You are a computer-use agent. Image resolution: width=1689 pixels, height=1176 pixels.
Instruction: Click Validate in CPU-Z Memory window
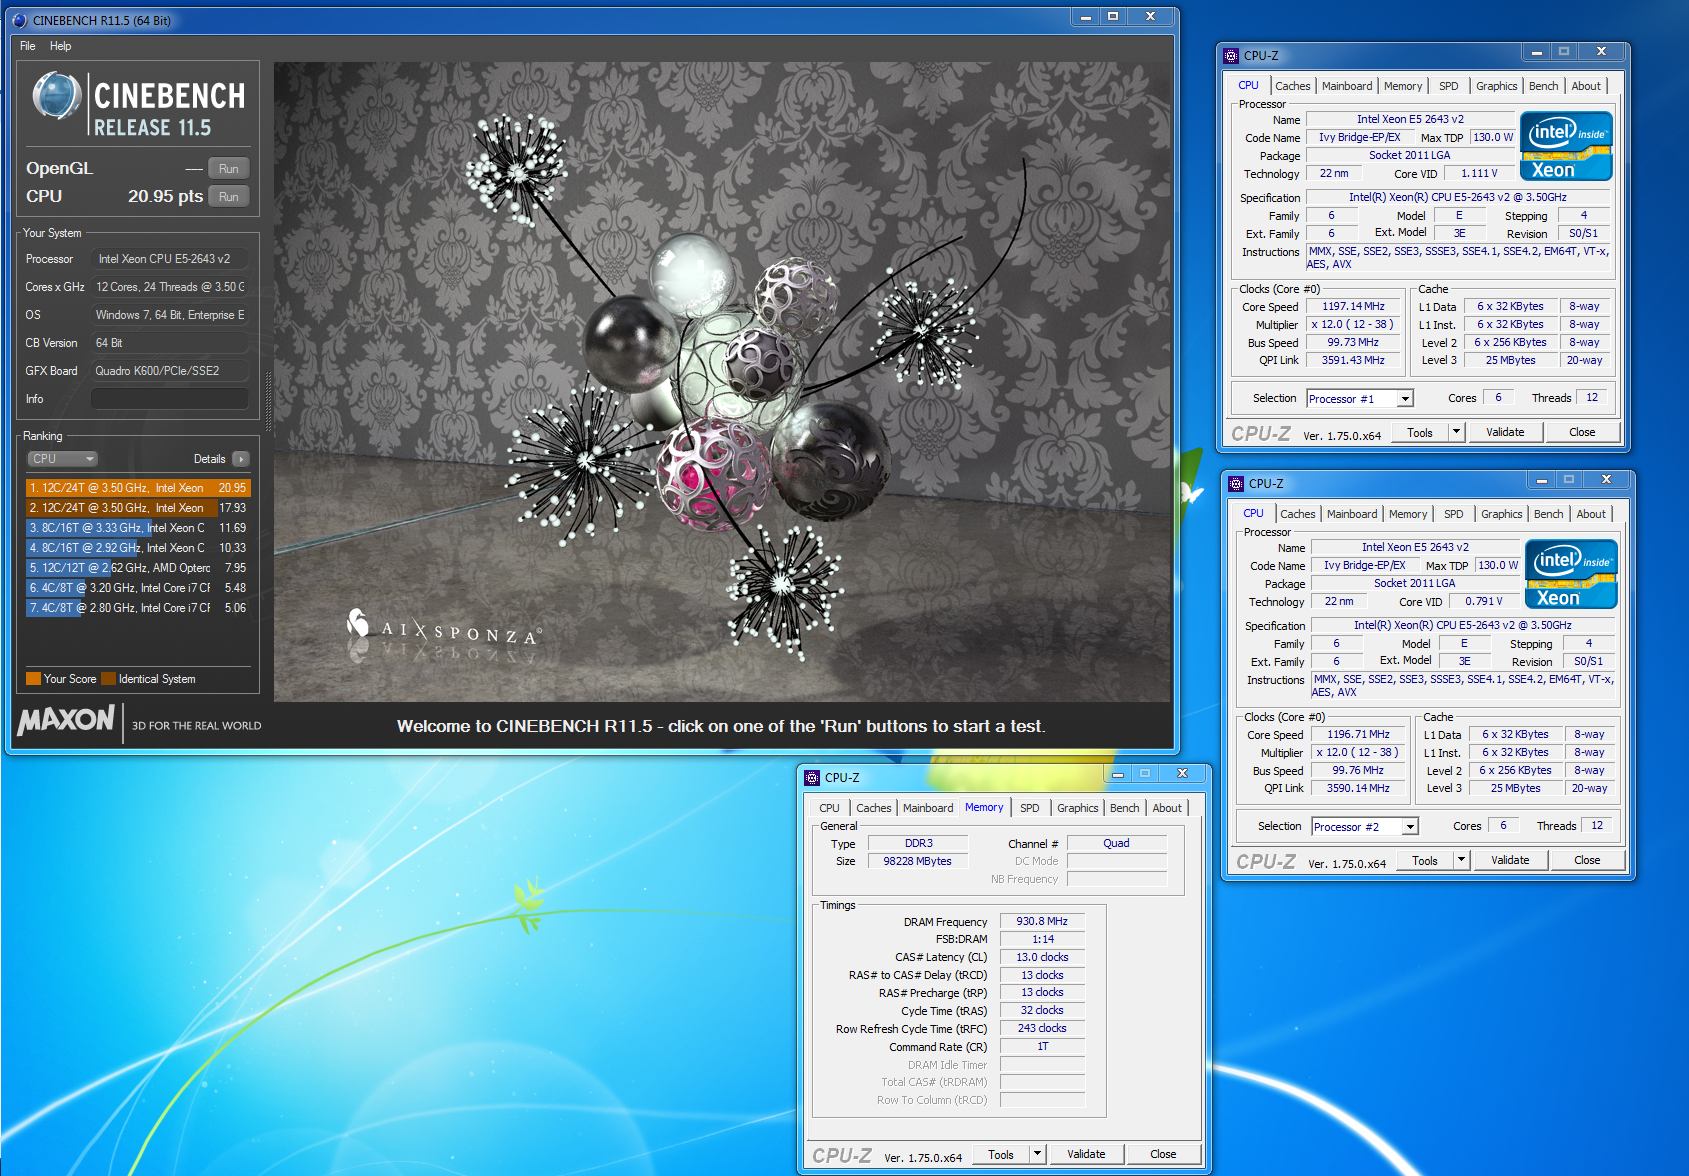pyautogui.click(x=1086, y=1154)
